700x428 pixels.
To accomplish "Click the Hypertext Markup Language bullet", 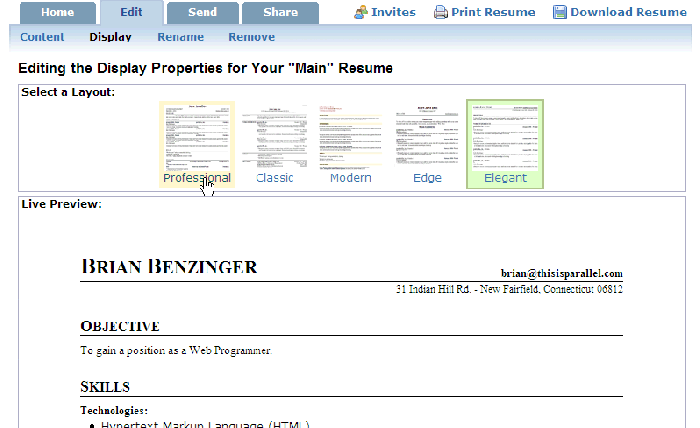I will (205, 424).
